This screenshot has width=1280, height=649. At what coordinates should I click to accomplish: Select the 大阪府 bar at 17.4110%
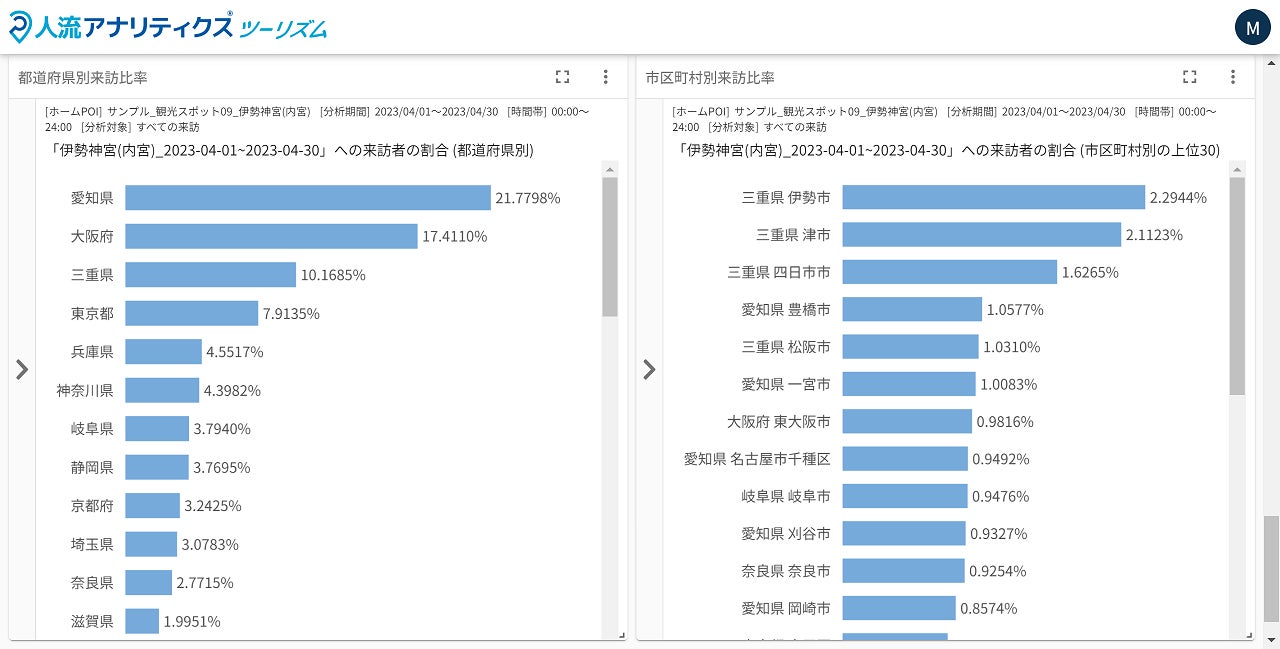click(x=270, y=236)
